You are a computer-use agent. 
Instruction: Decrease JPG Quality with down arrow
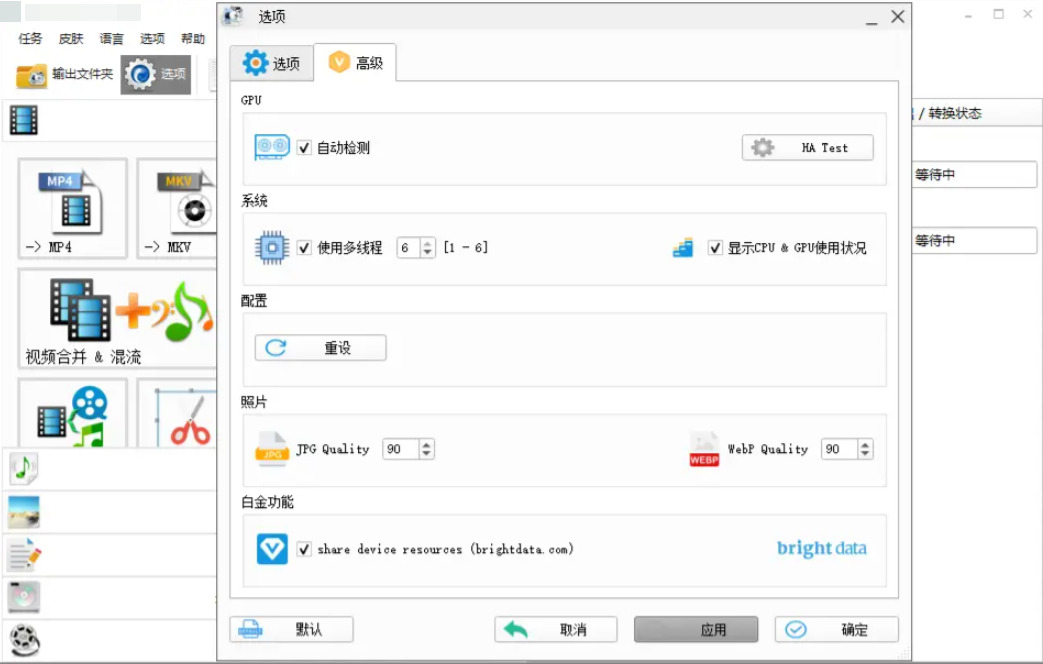[426, 454]
